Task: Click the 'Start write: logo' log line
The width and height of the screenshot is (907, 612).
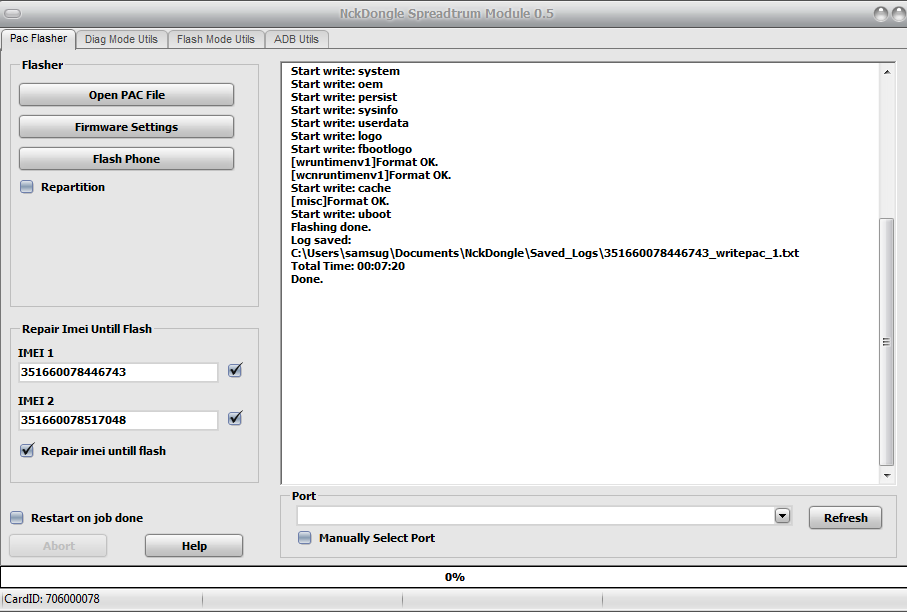Action: click(x=336, y=136)
